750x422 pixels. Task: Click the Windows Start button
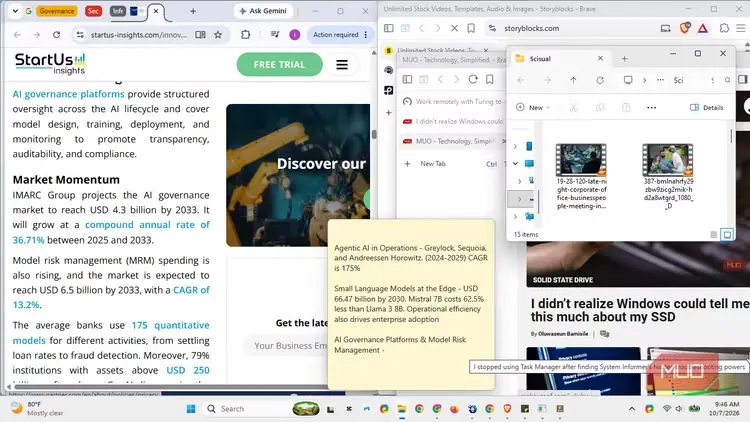click(x=191, y=409)
